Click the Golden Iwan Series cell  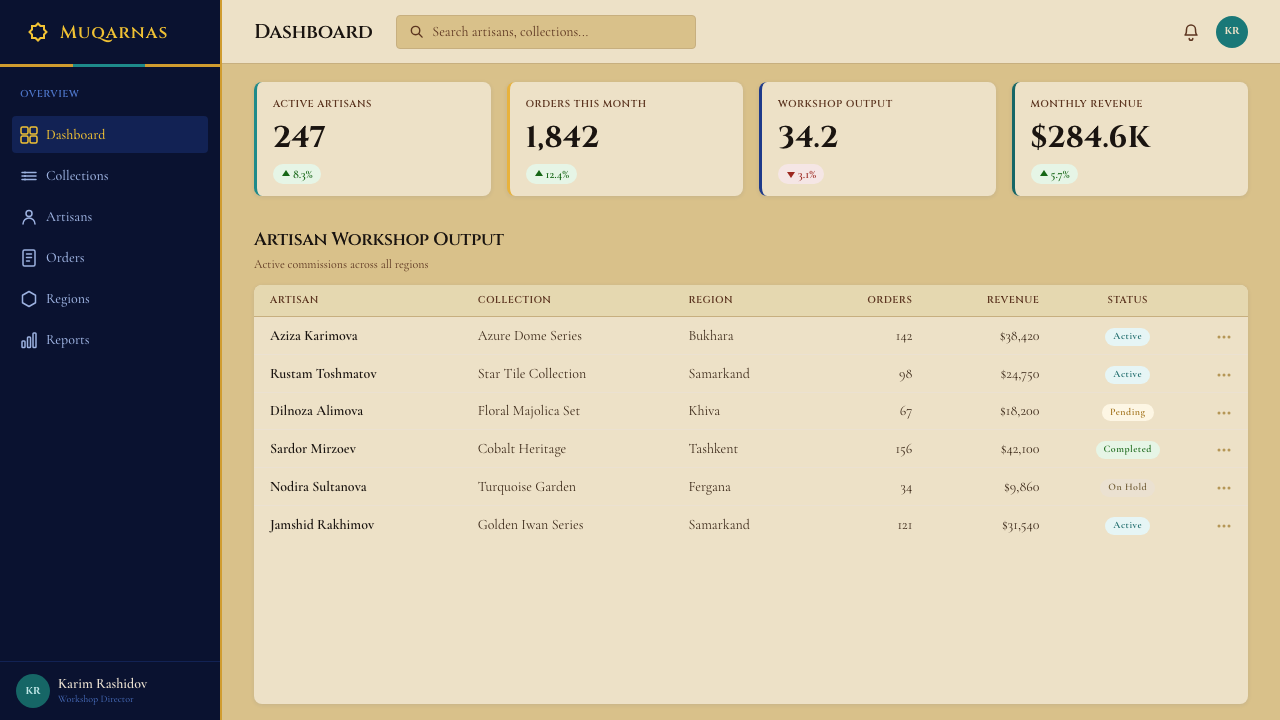[531, 525]
